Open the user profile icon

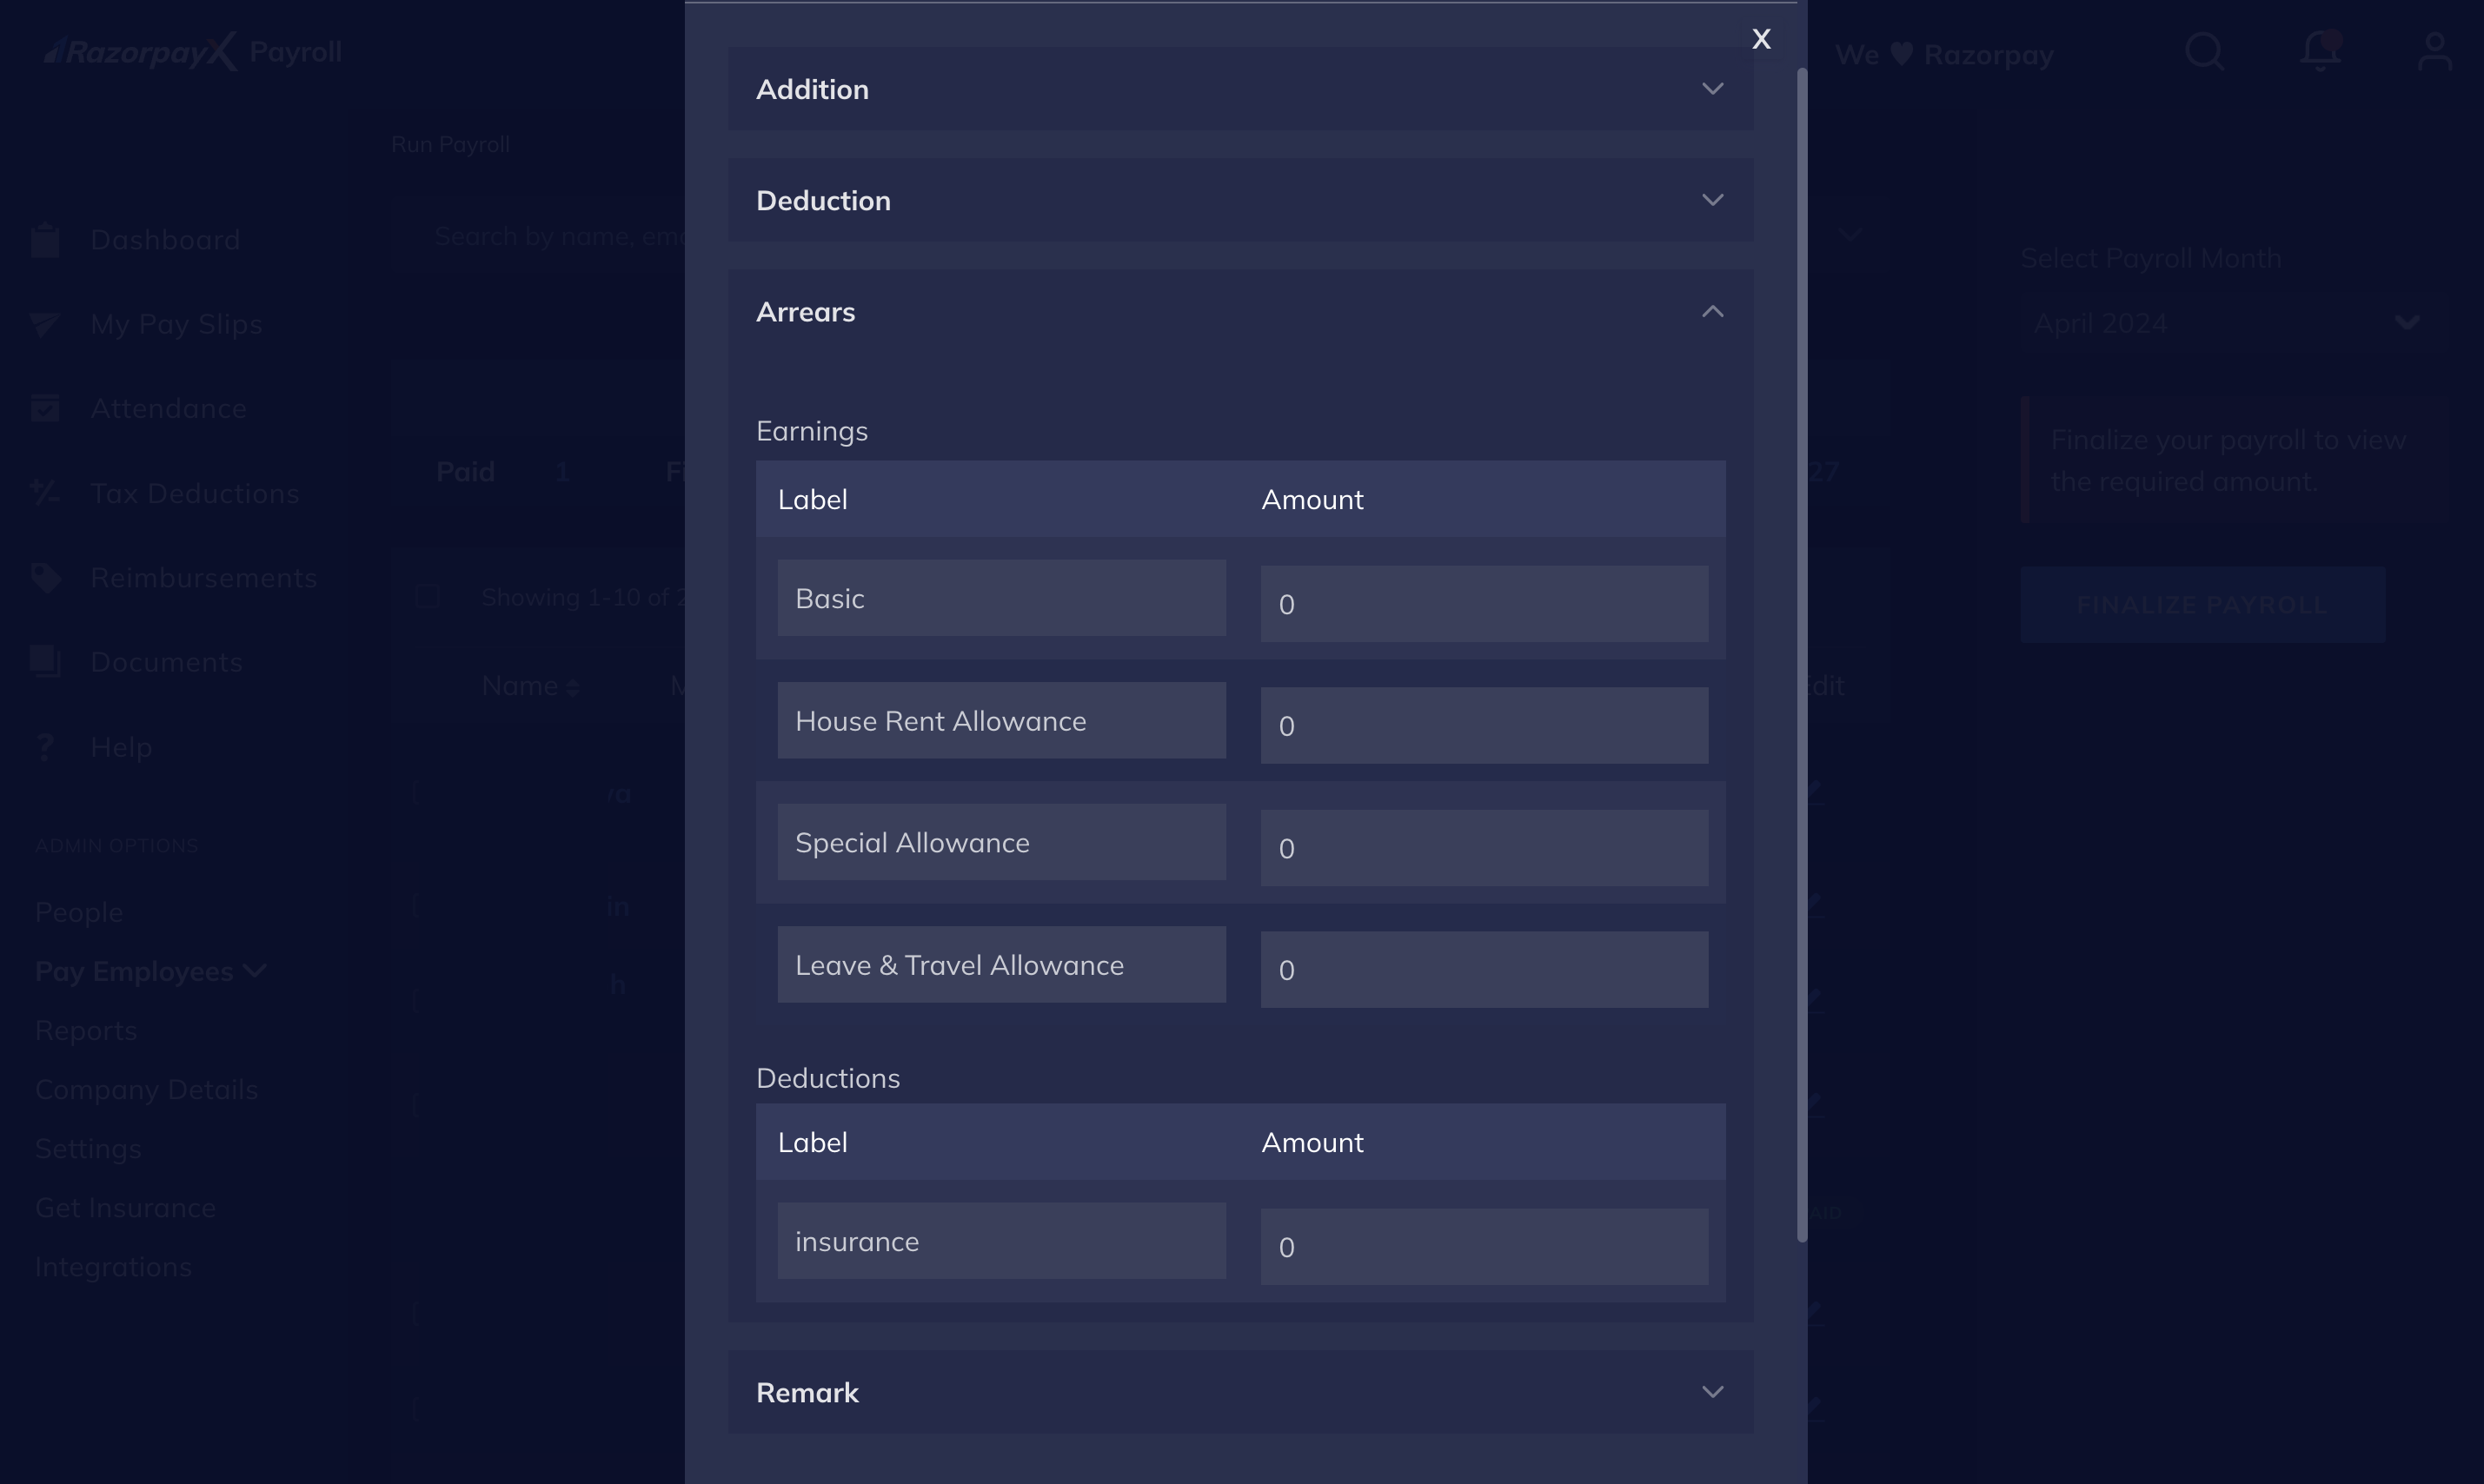2435,52
